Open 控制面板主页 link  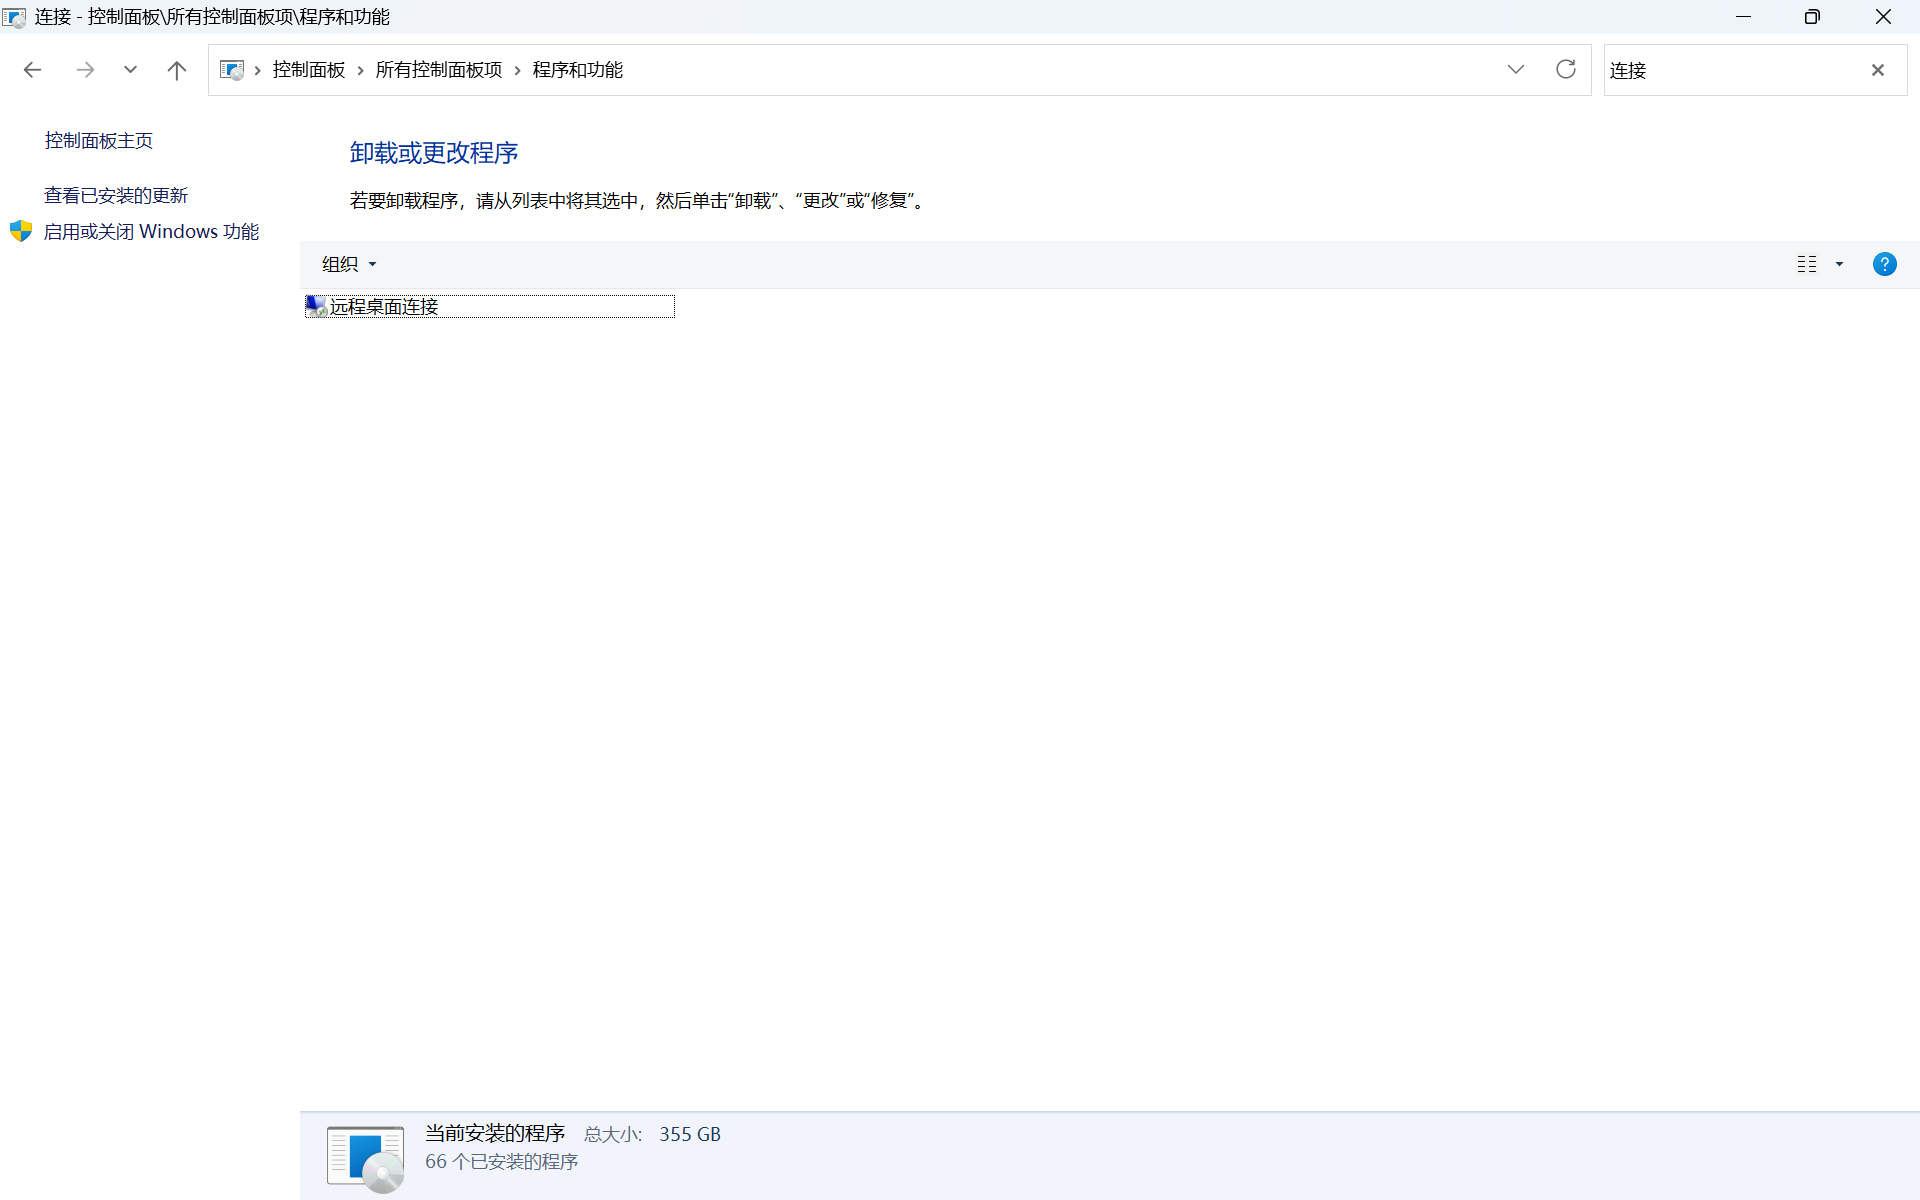coord(98,141)
